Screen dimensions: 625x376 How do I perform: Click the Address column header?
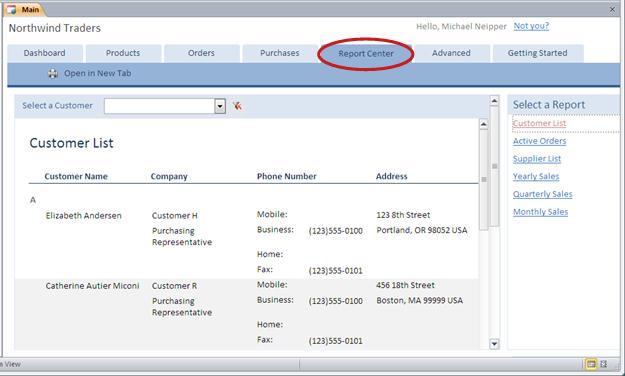tap(391, 176)
